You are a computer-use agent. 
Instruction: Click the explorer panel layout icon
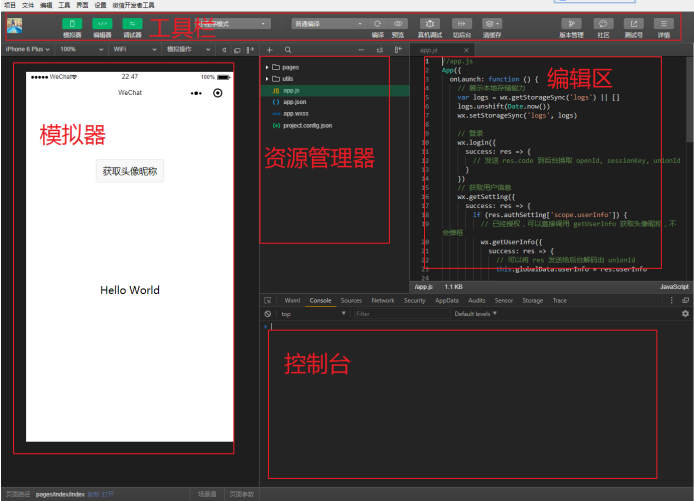pyautogui.click(x=398, y=50)
